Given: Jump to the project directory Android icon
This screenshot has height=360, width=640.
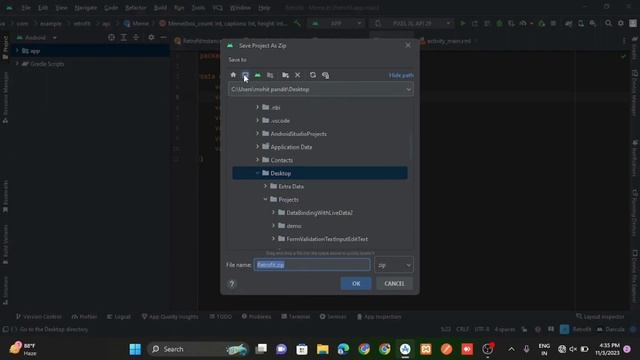Looking at the screenshot, I should pos(258,75).
